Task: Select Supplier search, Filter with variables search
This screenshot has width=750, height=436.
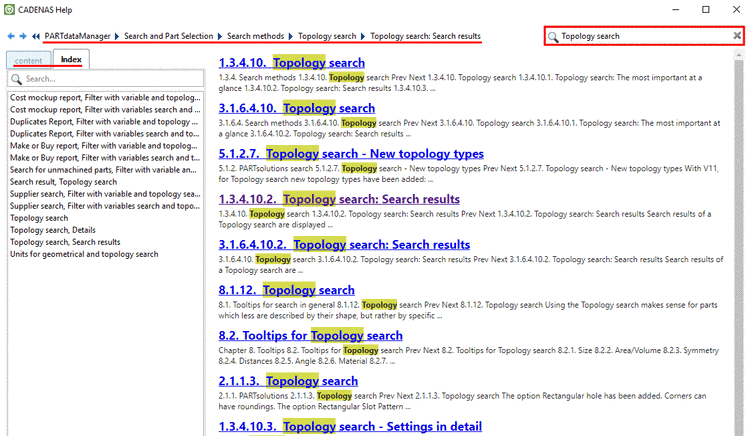Action: click(105, 206)
